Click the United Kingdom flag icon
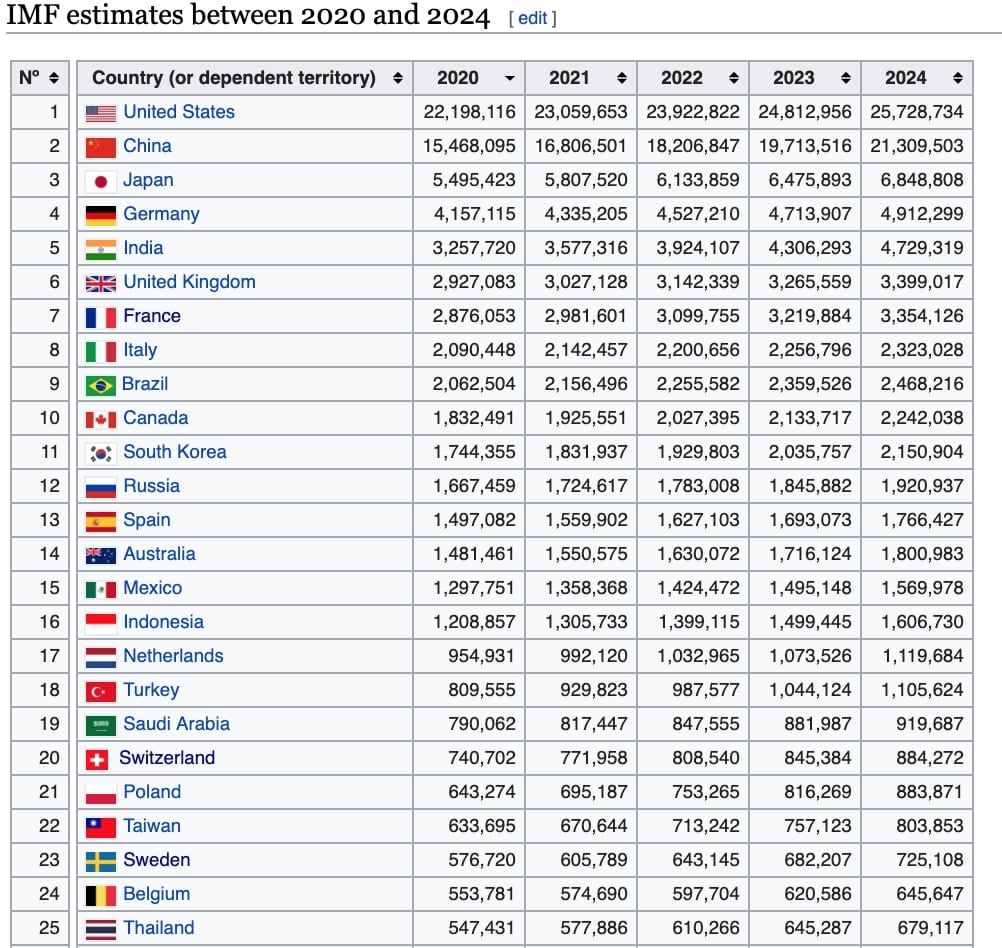The image size is (1002, 948). [101, 282]
